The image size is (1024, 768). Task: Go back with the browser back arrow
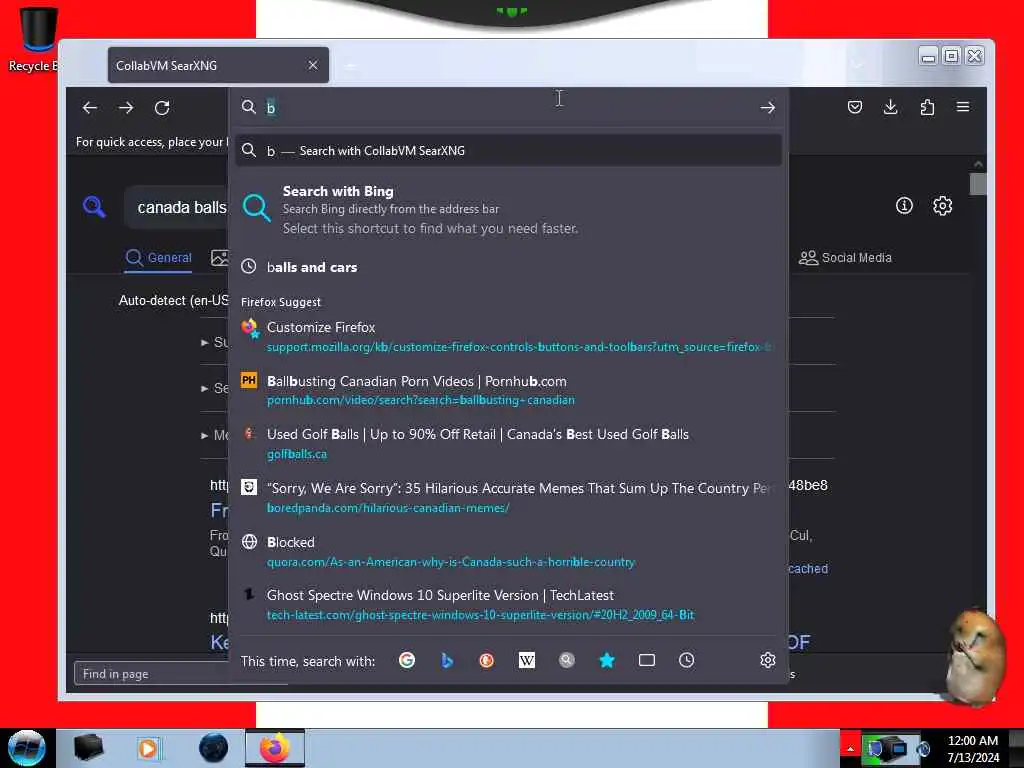pos(90,108)
